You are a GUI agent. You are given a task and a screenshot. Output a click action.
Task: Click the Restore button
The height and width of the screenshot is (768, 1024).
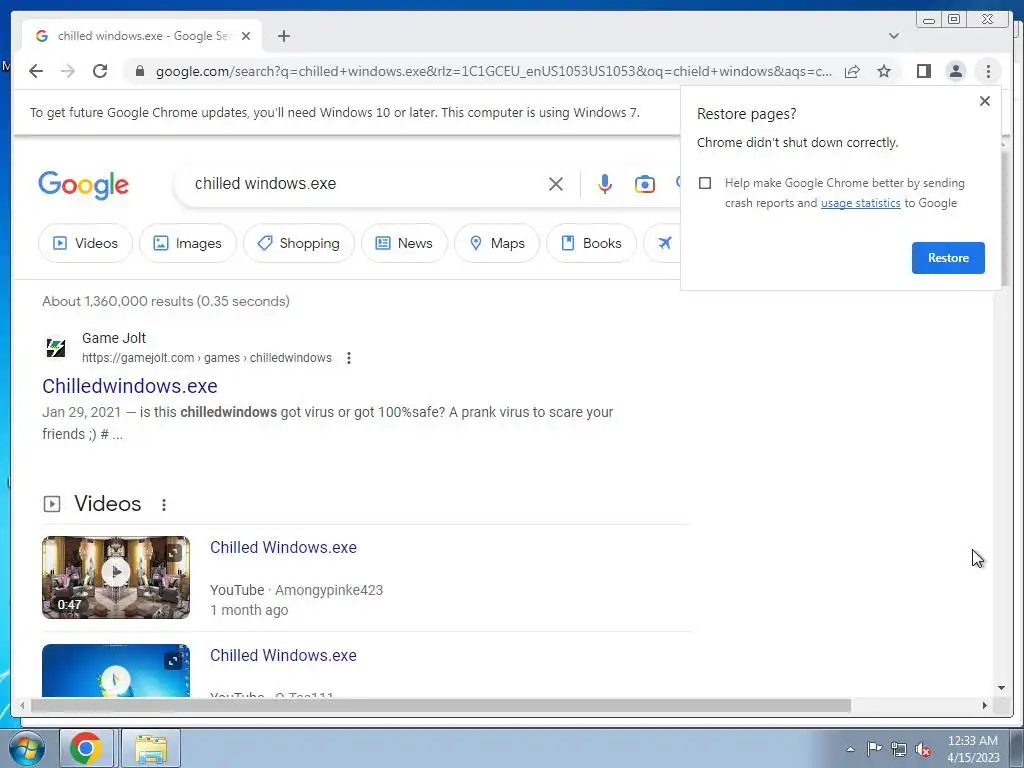[948, 258]
